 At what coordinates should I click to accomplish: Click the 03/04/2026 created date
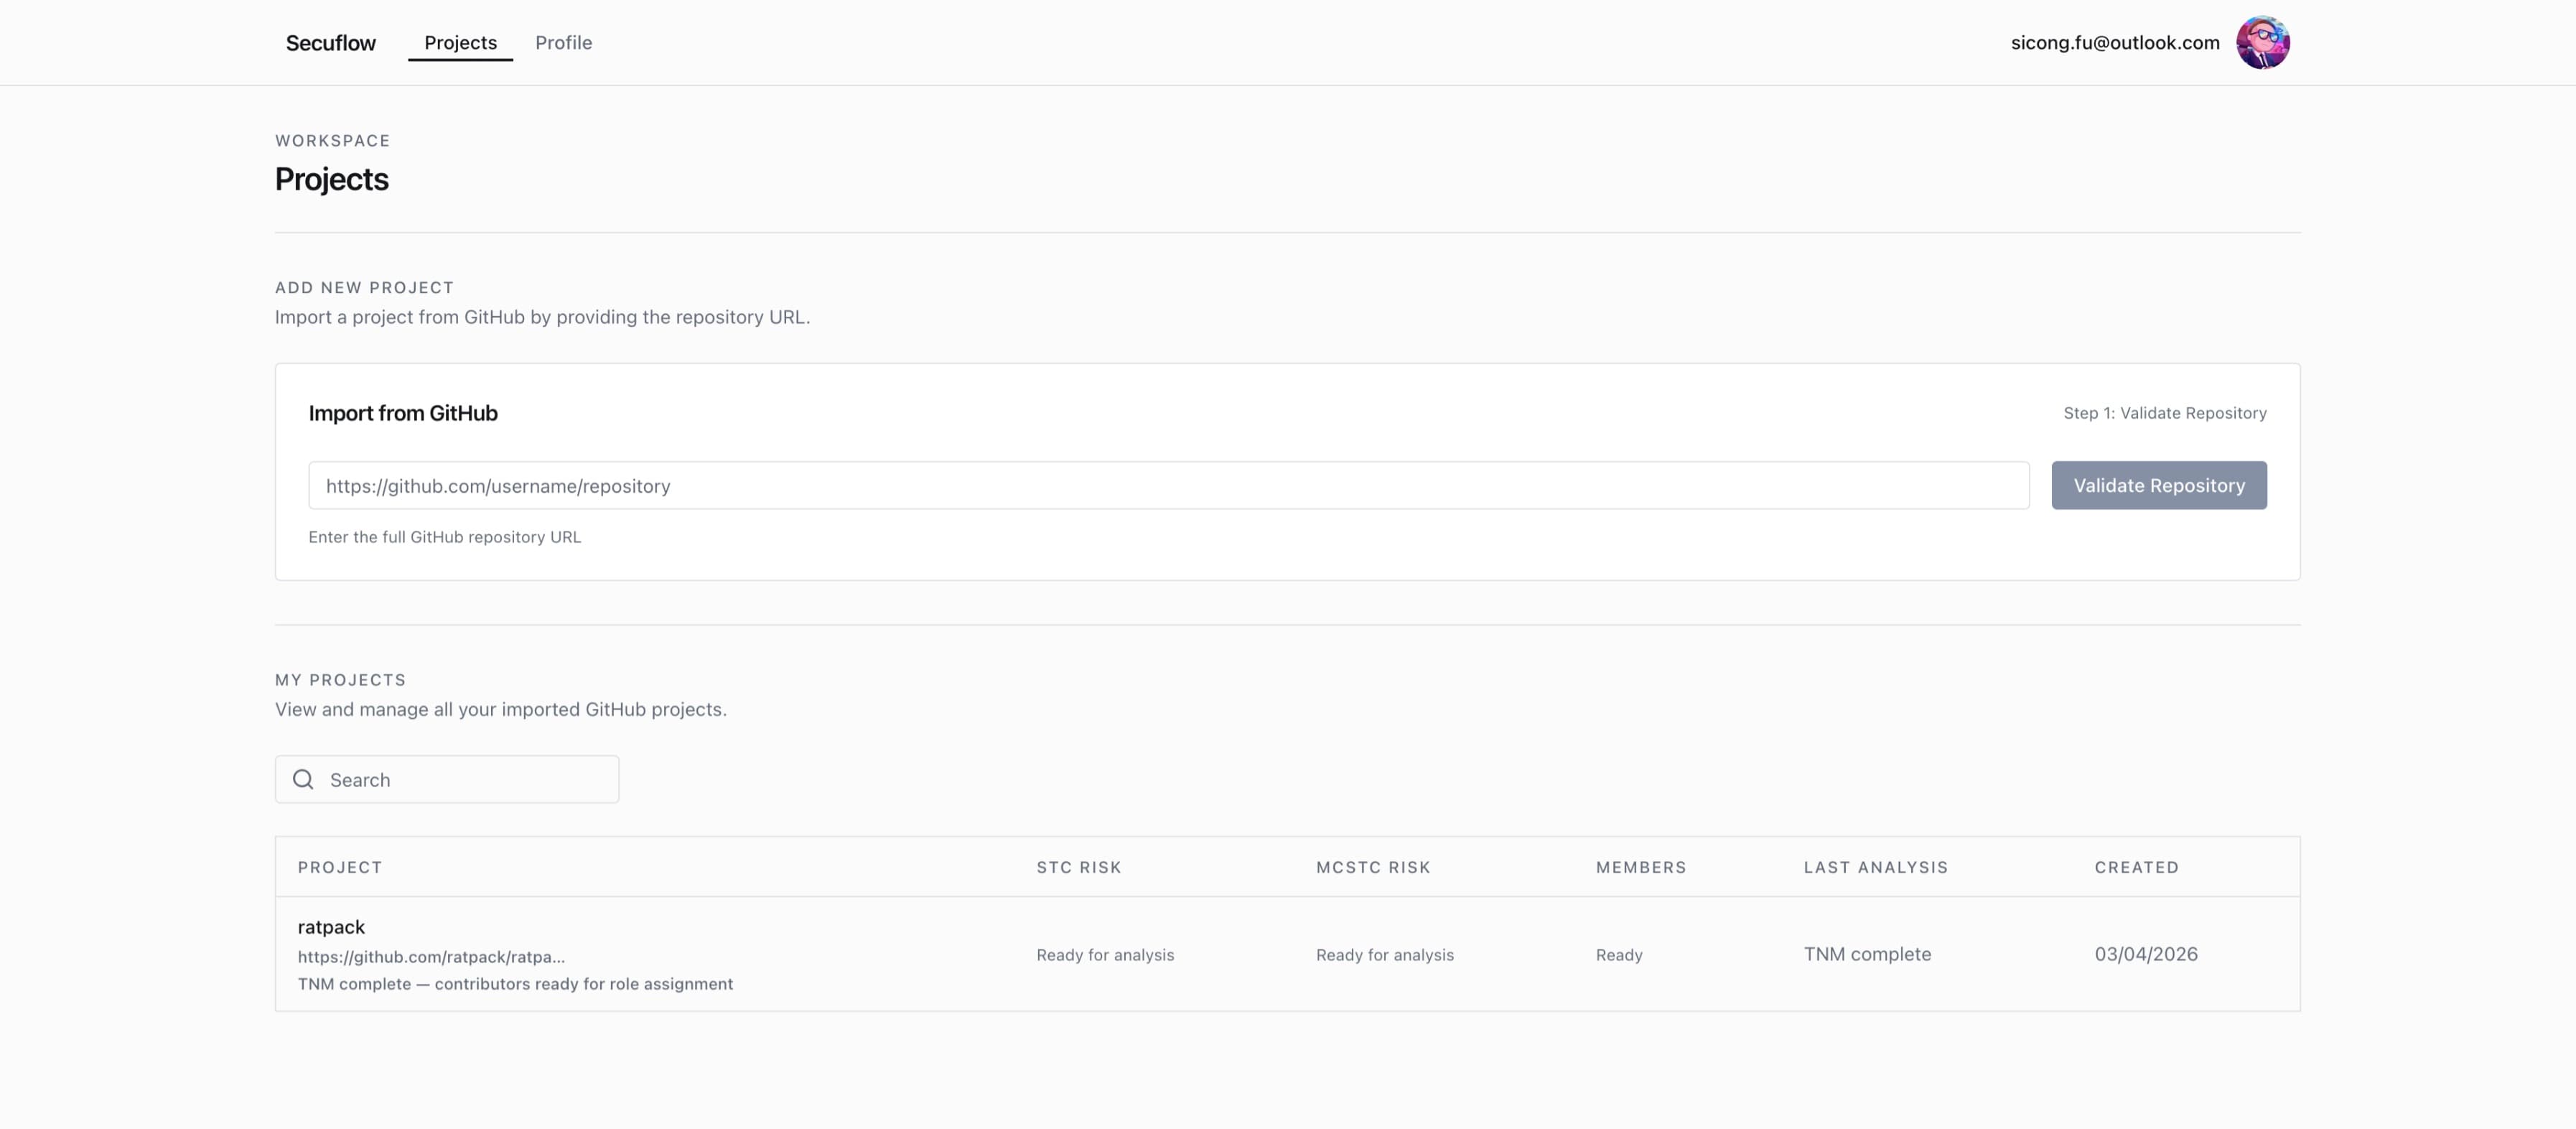coord(2145,954)
